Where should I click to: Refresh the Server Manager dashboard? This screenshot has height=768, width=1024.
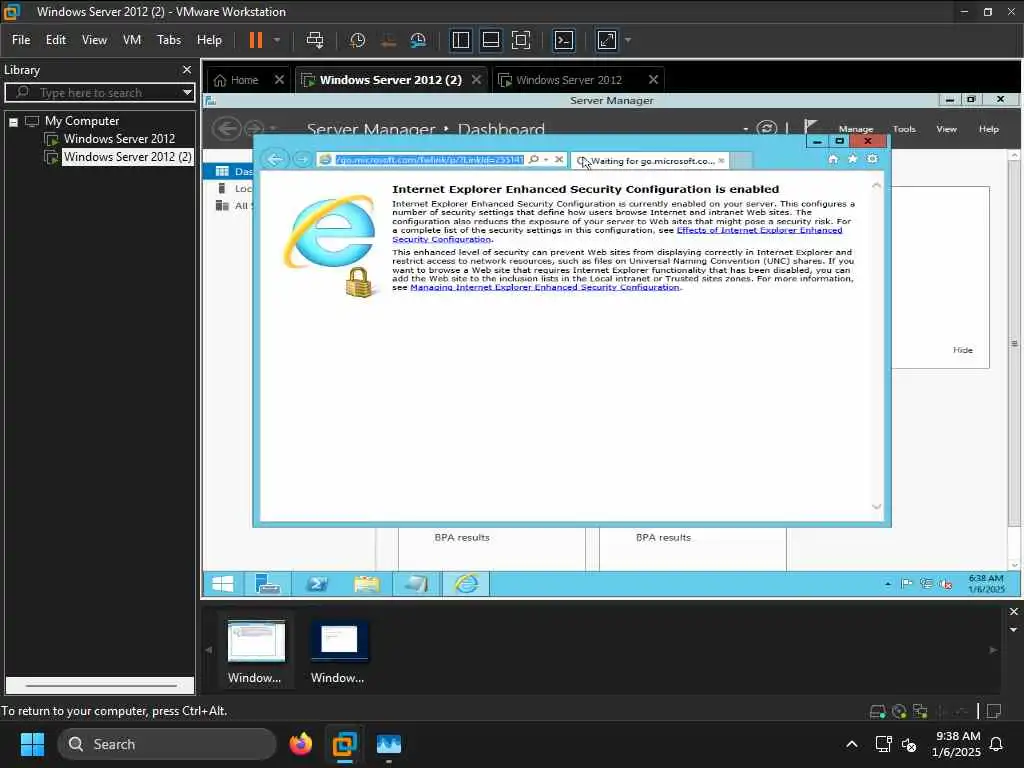click(767, 129)
